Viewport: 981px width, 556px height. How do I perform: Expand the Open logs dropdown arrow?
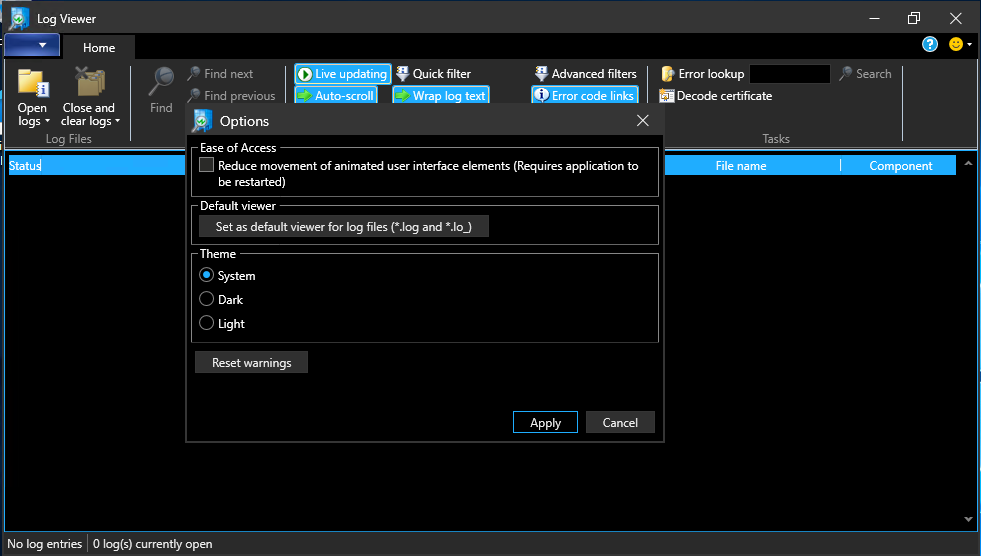tap(47, 122)
